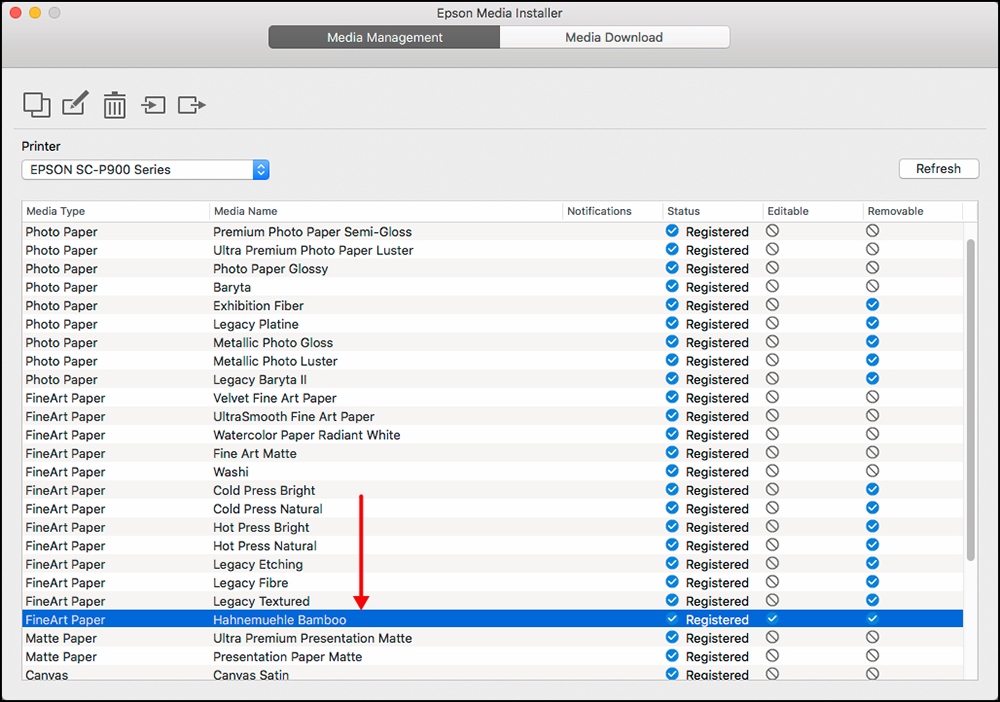Delete selected media with the trash icon

pyautogui.click(x=115, y=105)
